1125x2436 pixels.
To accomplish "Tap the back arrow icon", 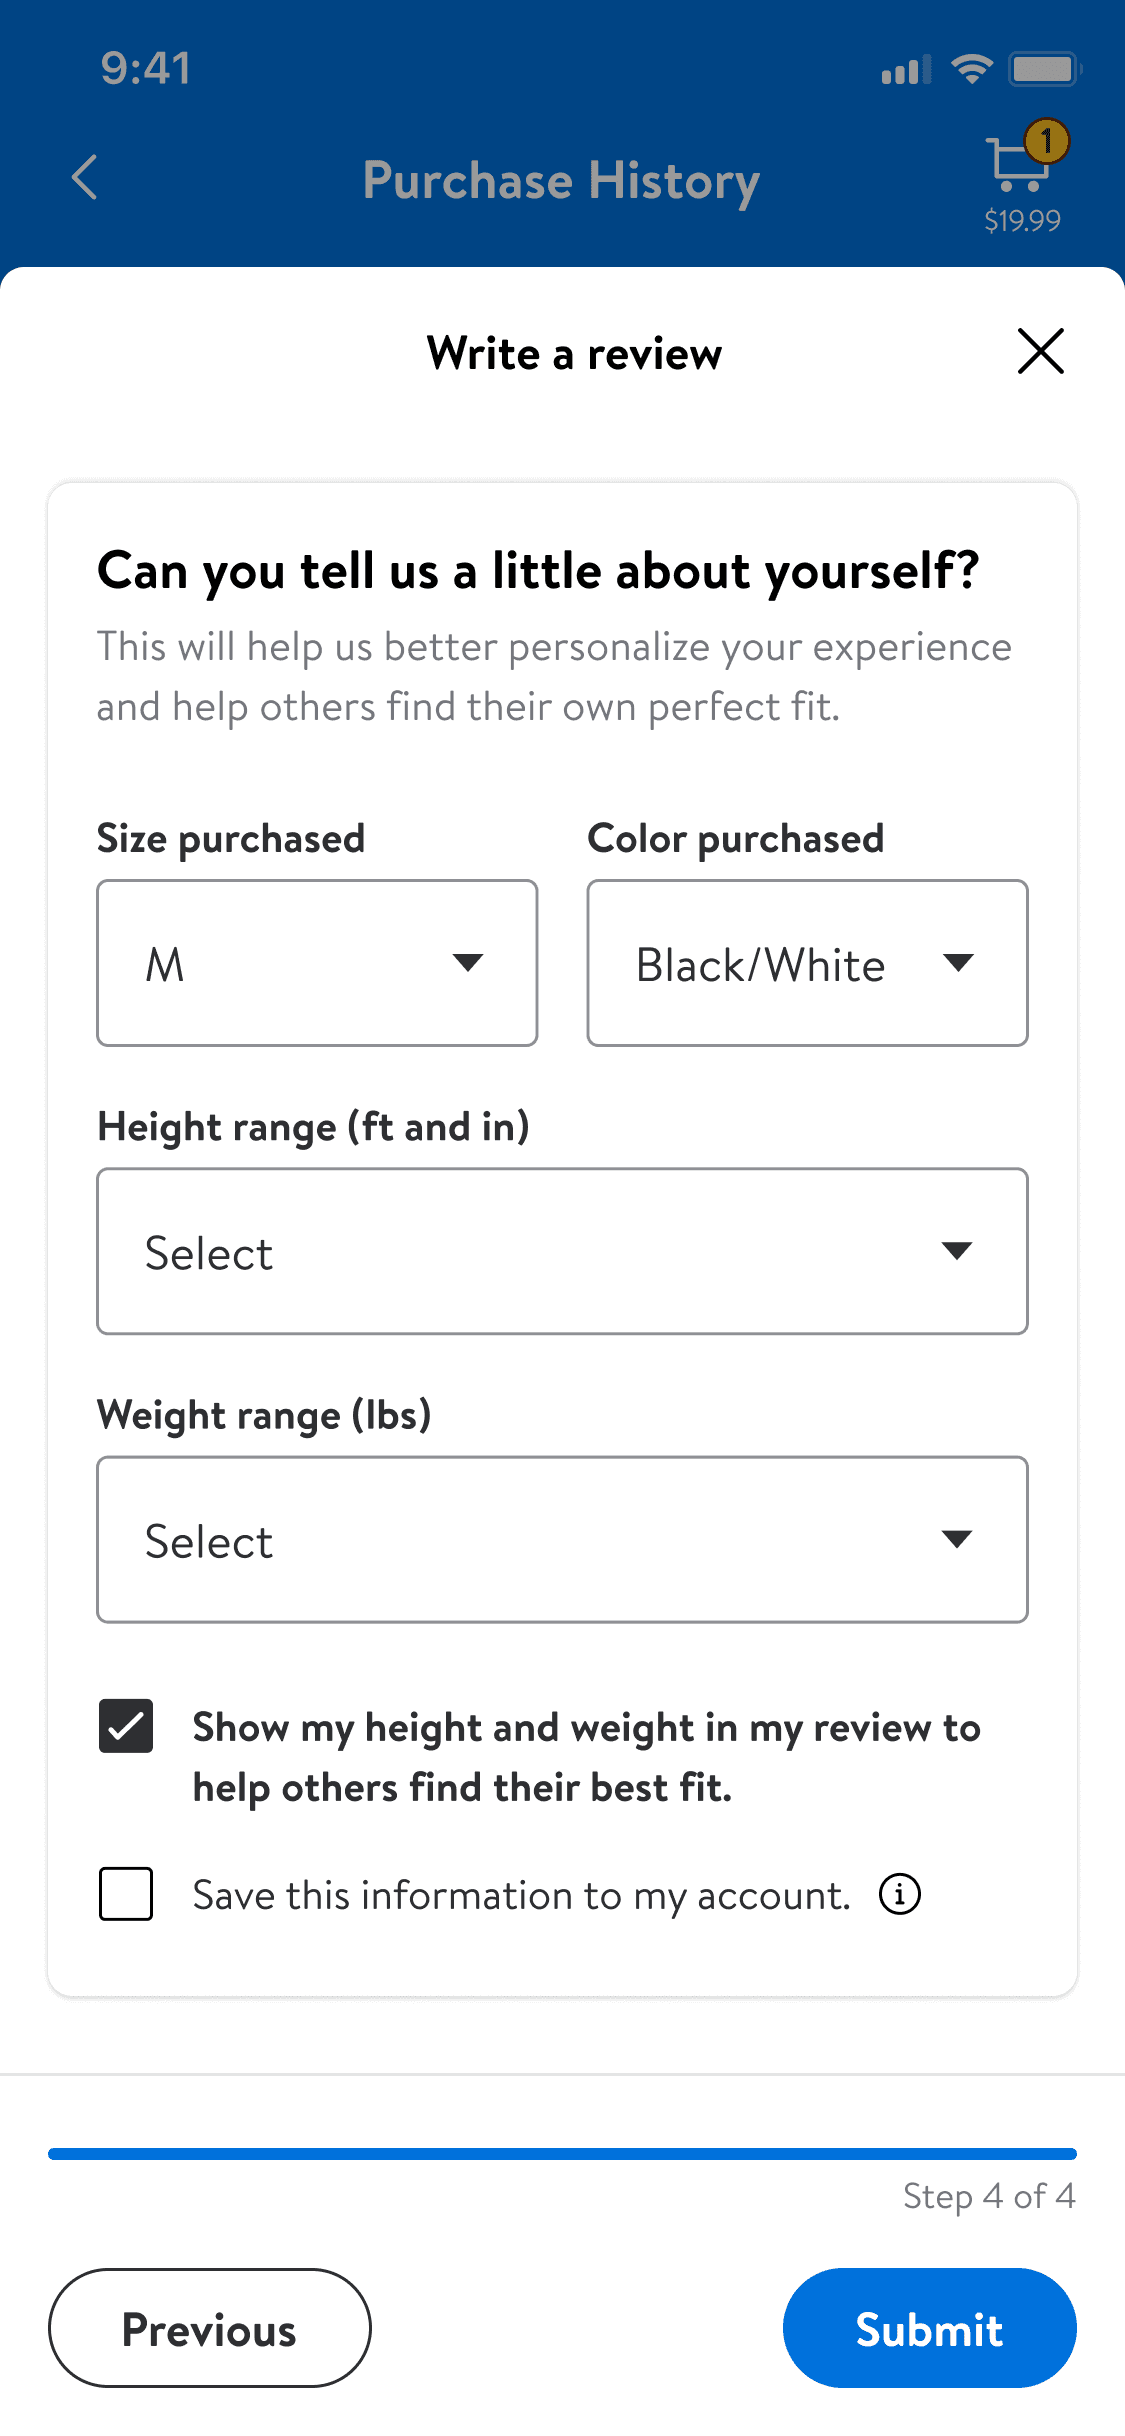I will pyautogui.click(x=85, y=178).
